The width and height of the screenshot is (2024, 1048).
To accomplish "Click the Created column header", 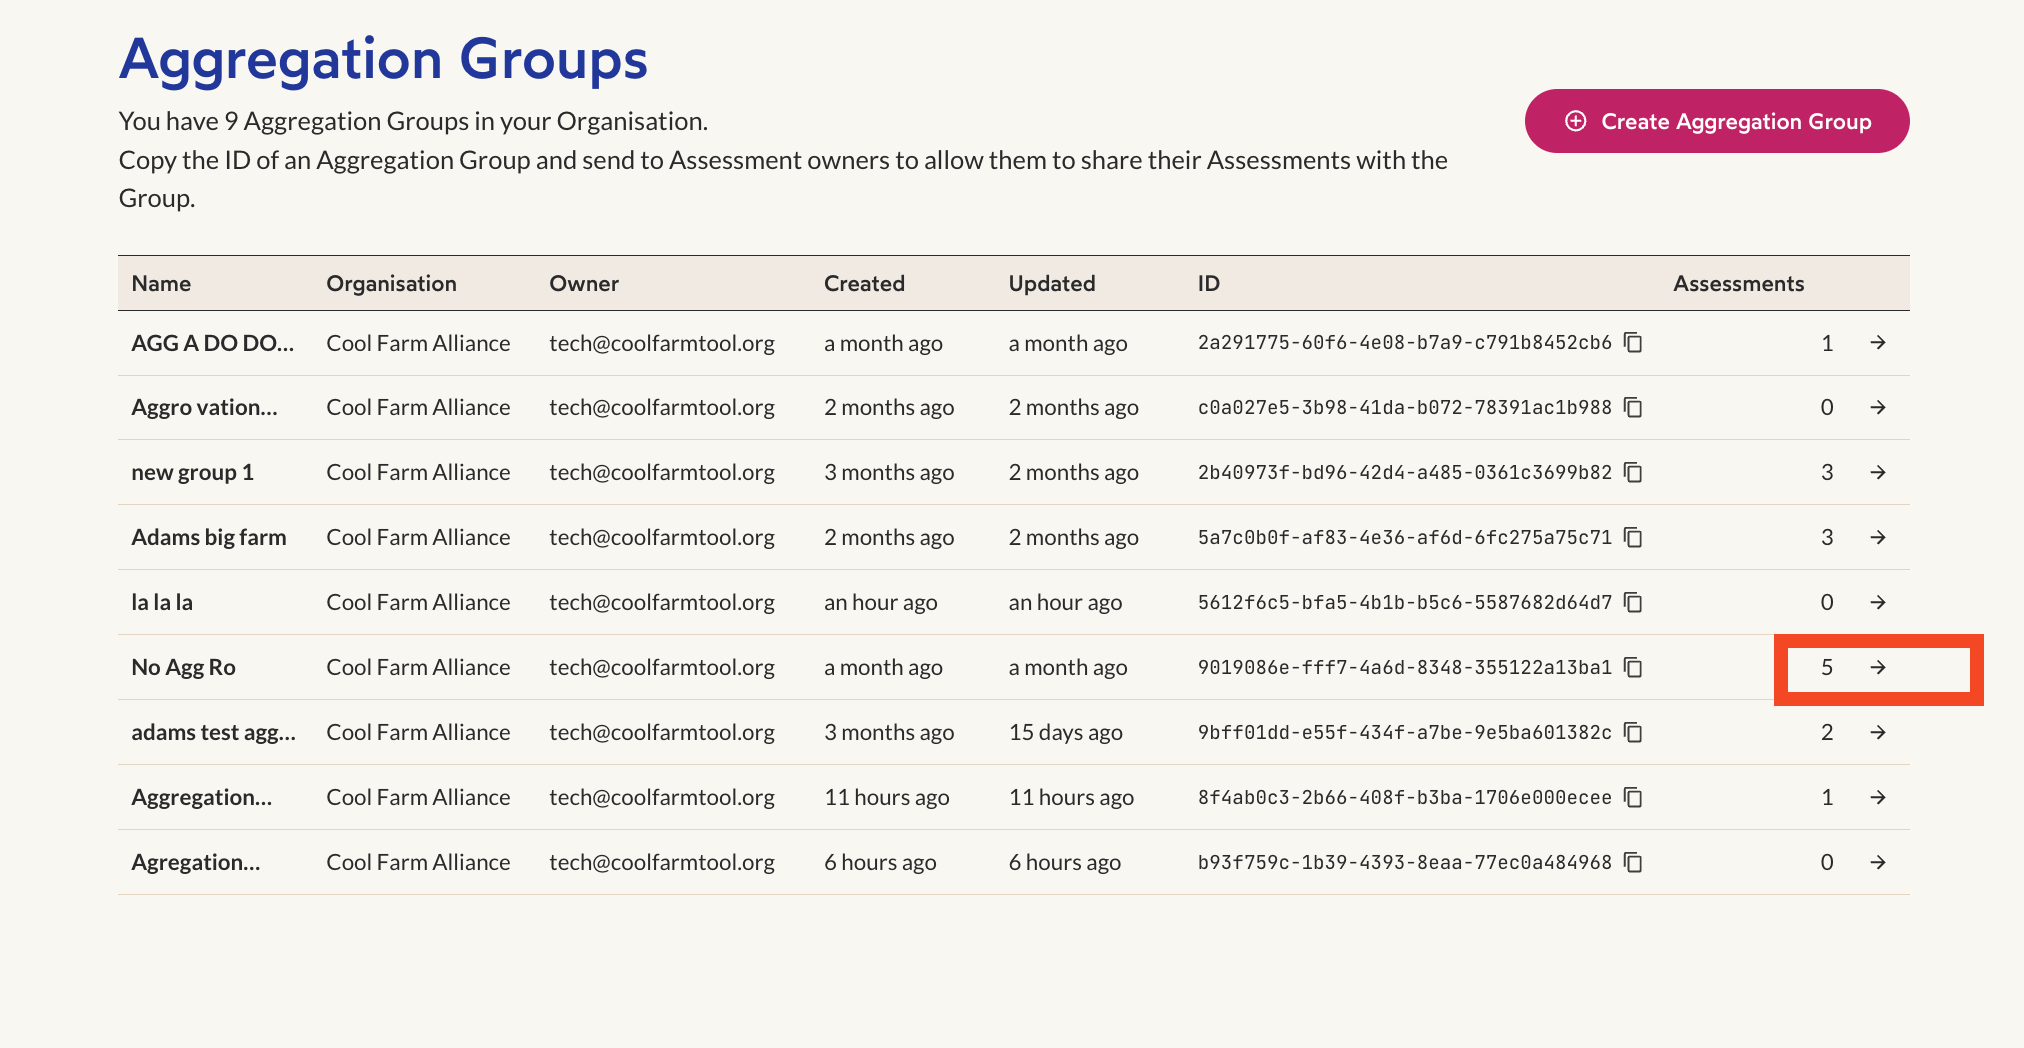I will (x=864, y=284).
